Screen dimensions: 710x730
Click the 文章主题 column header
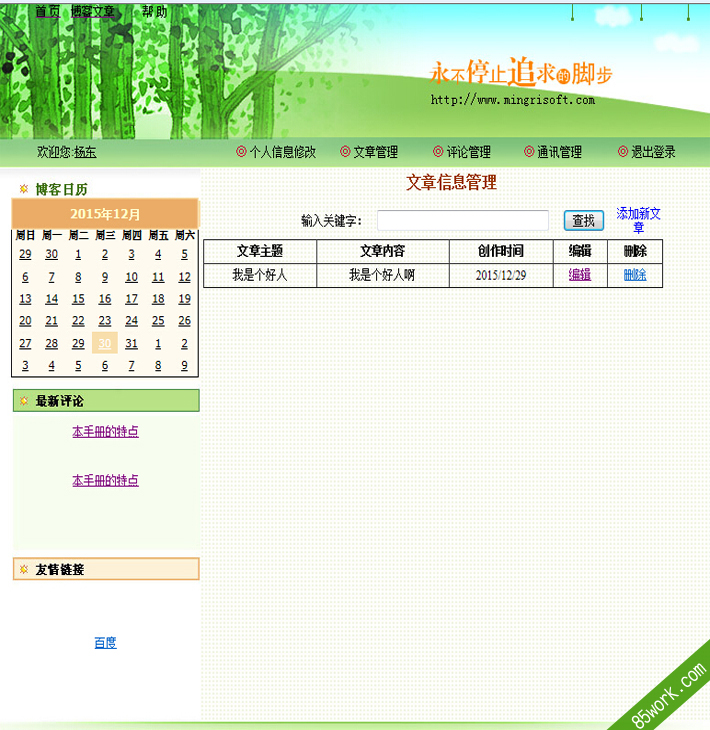point(260,251)
